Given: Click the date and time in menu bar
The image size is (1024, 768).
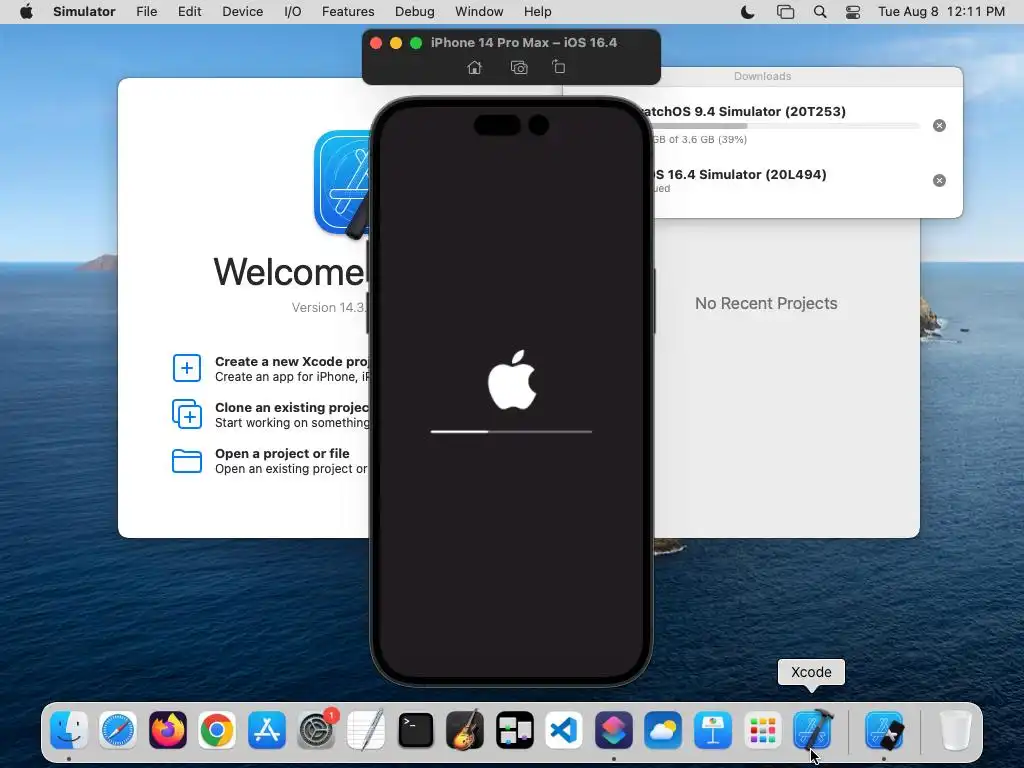Looking at the screenshot, I should coord(941,12).
